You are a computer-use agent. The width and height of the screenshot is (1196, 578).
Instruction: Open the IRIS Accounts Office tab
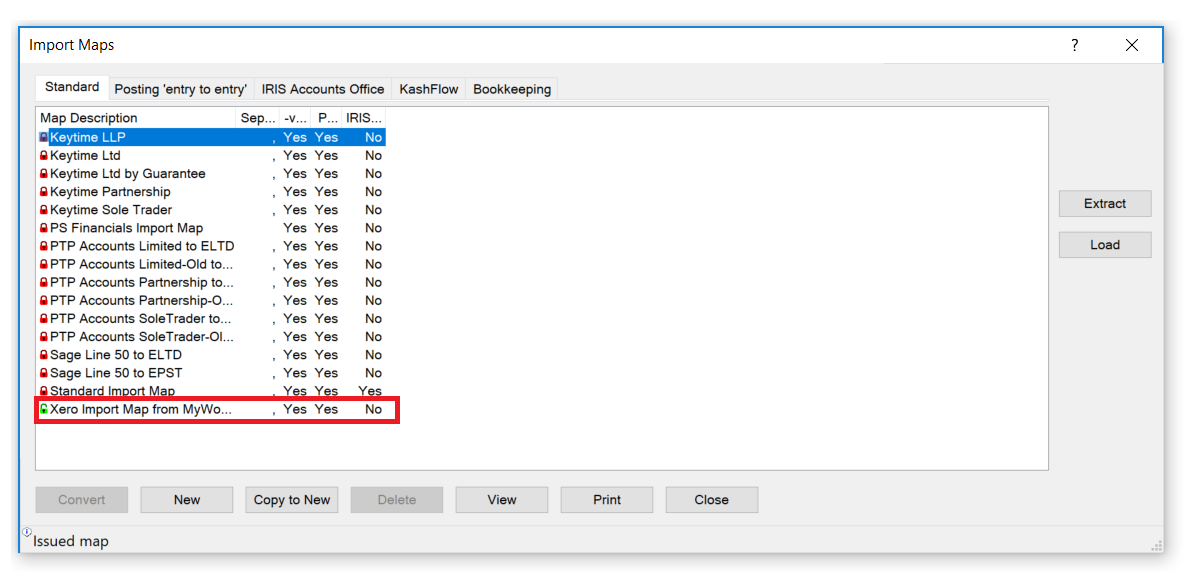point(323,89)
